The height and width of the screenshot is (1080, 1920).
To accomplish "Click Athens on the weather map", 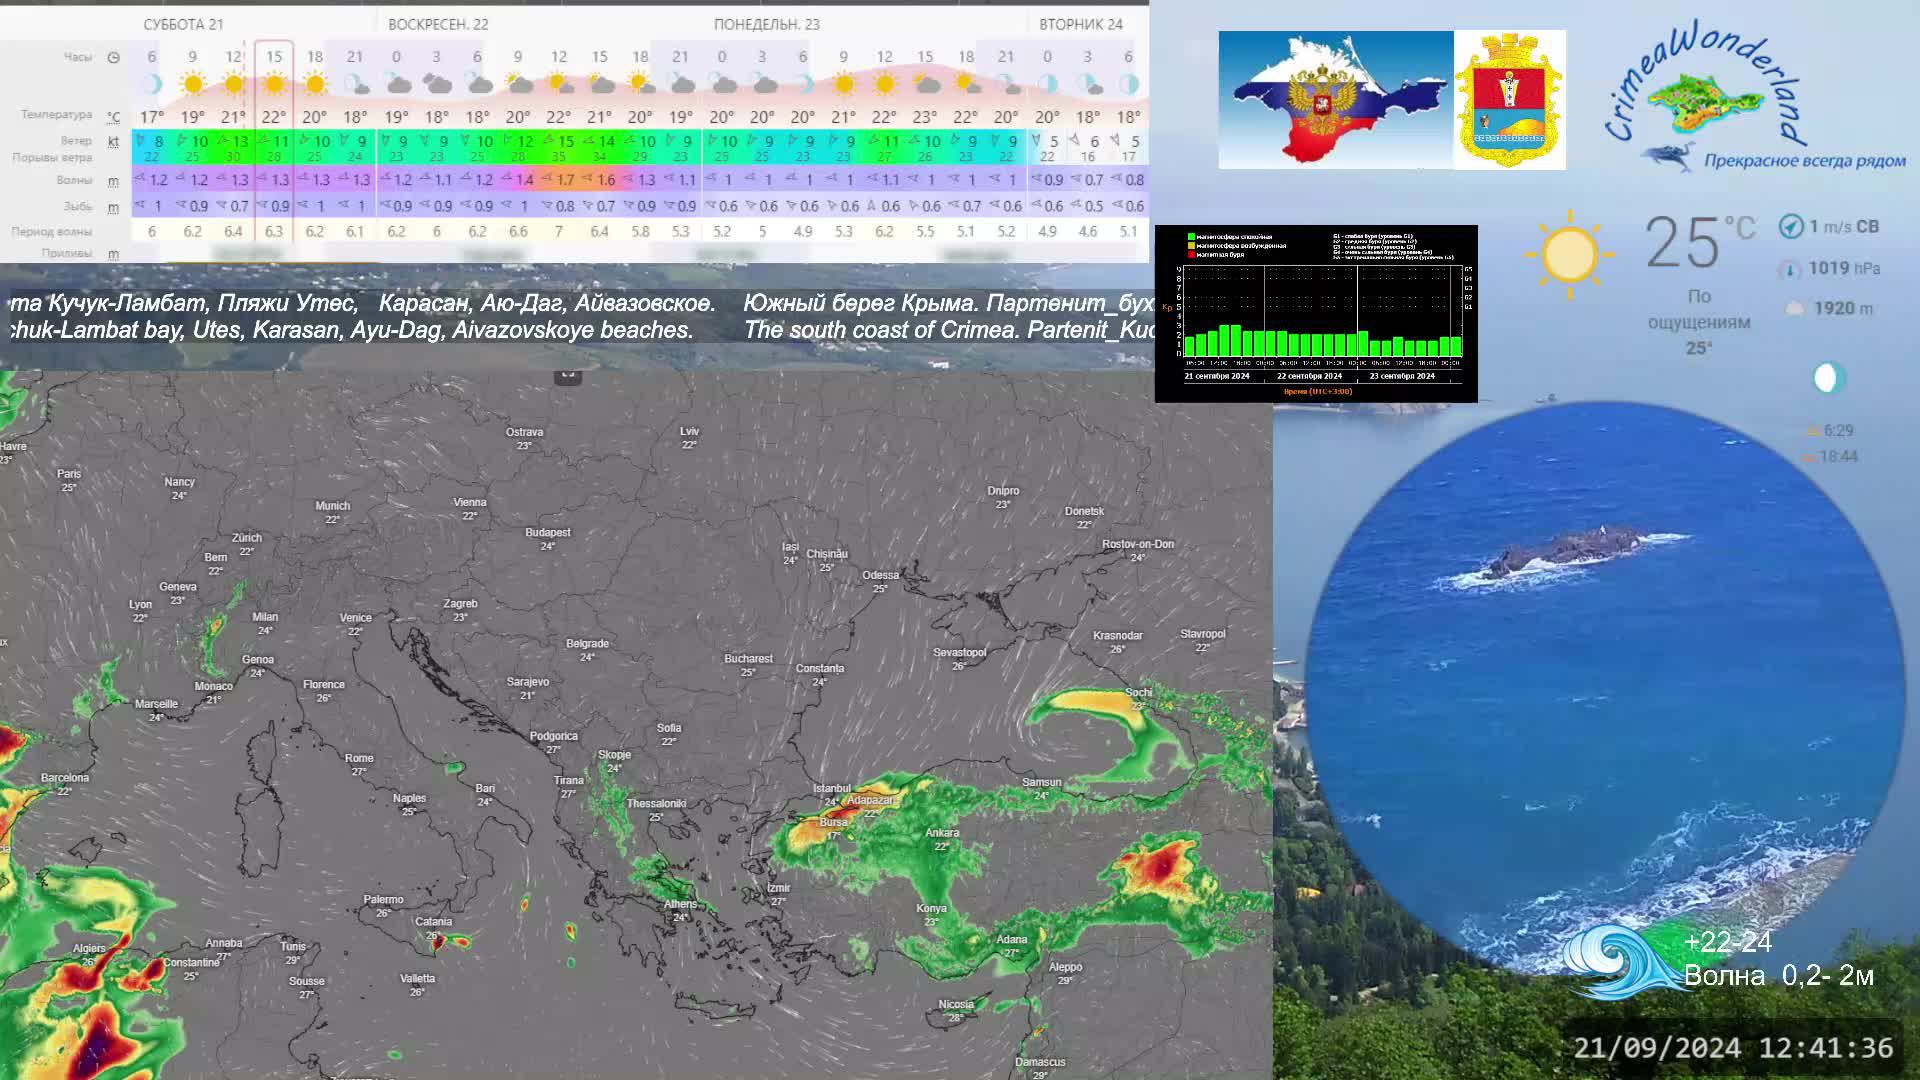I will [x=680, y=910].
